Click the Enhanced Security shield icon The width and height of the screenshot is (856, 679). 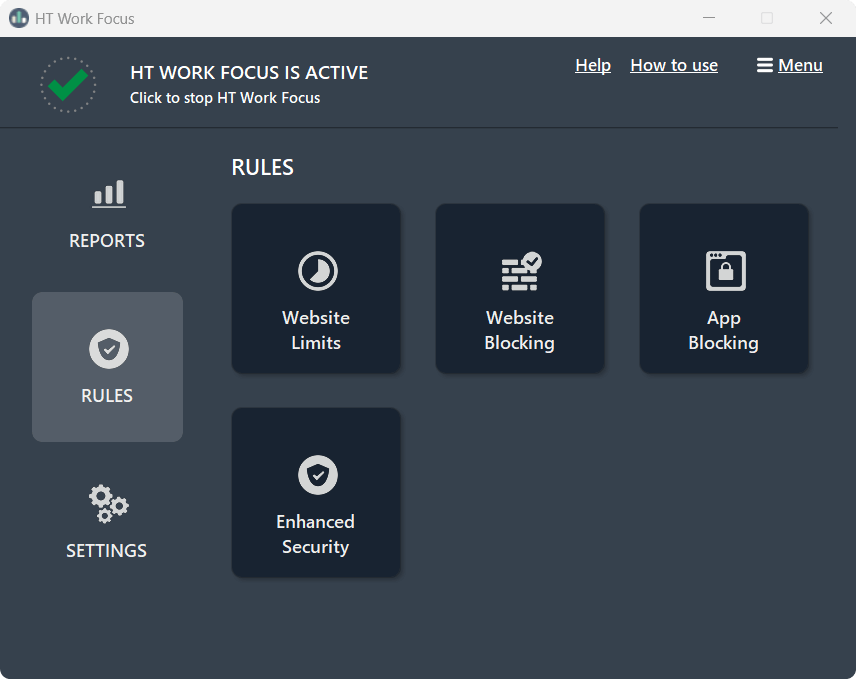tap(317, 475)
